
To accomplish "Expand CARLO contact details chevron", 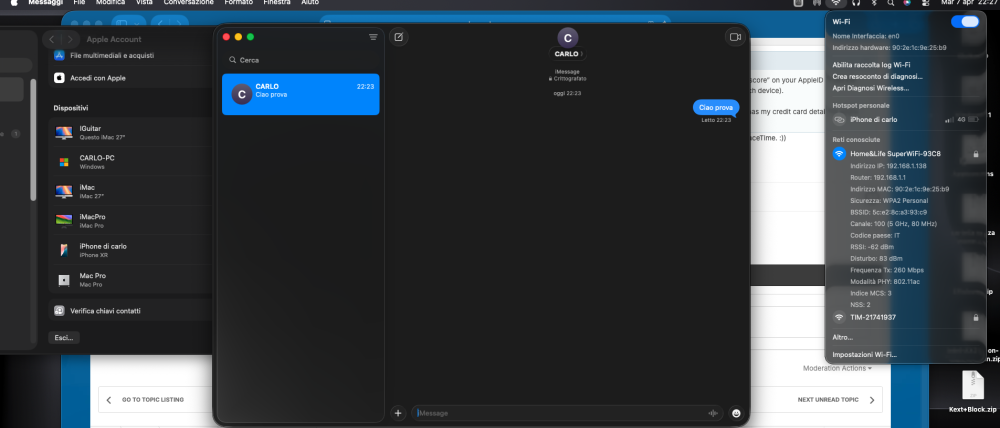I will 581,54.
